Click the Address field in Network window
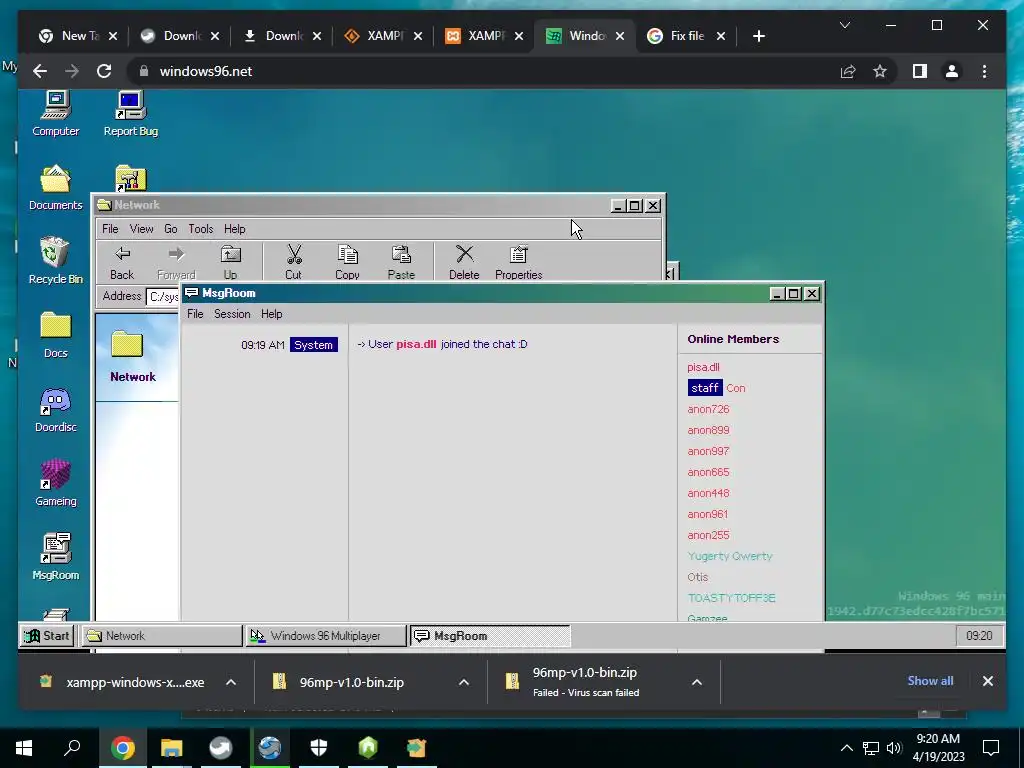Image resolution: width=1024 pixels, height=768 pixels. 163,297
